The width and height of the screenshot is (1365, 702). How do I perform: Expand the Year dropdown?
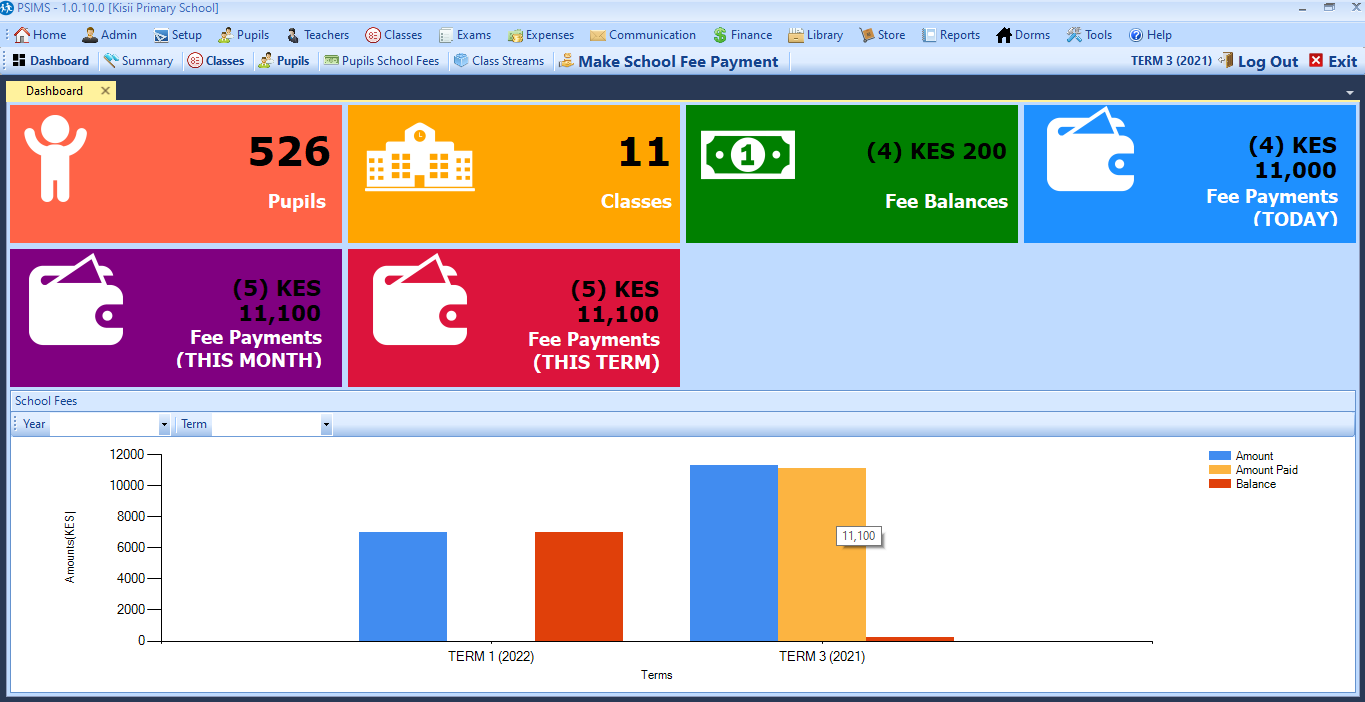pyautogui.click(x=164, y=425)
